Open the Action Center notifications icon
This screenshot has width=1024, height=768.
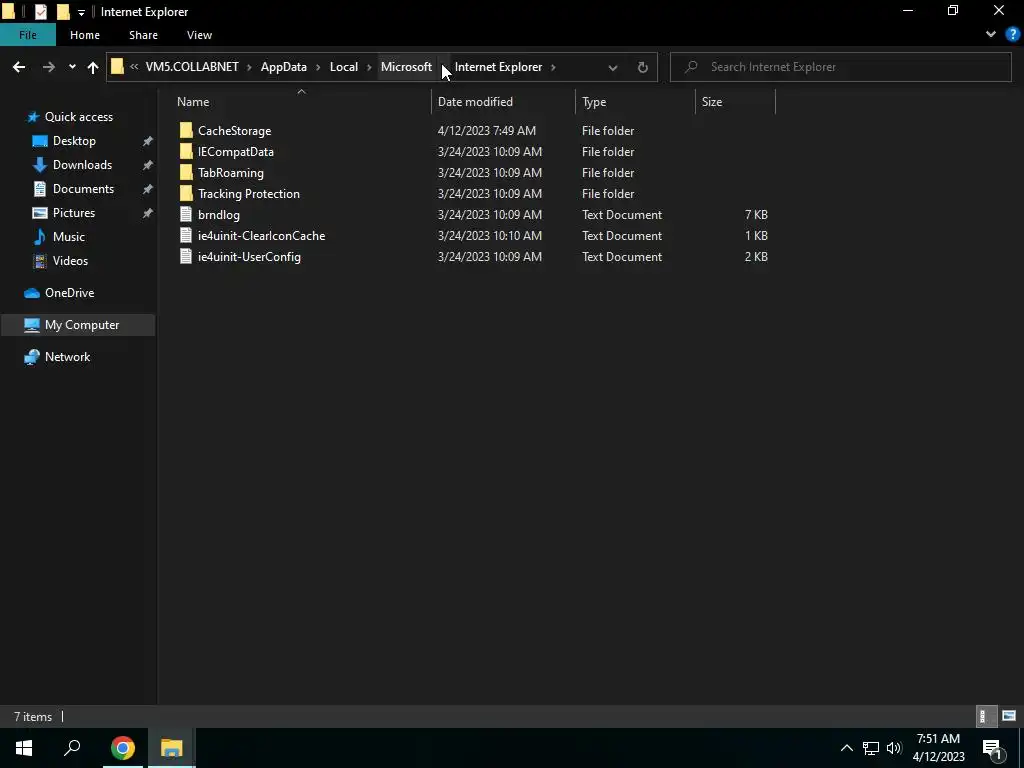992,748
